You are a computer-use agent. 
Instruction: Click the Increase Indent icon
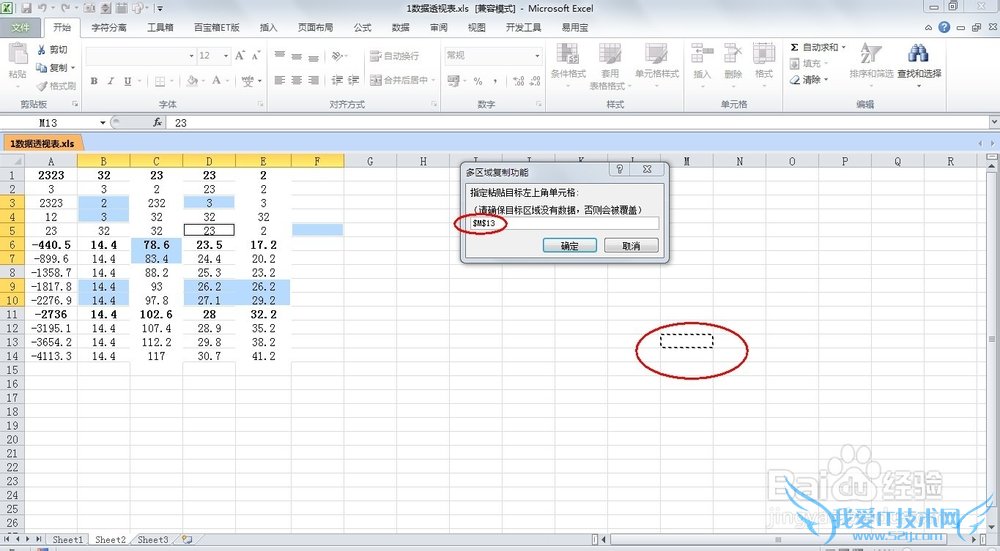click(x=353, y=80)
